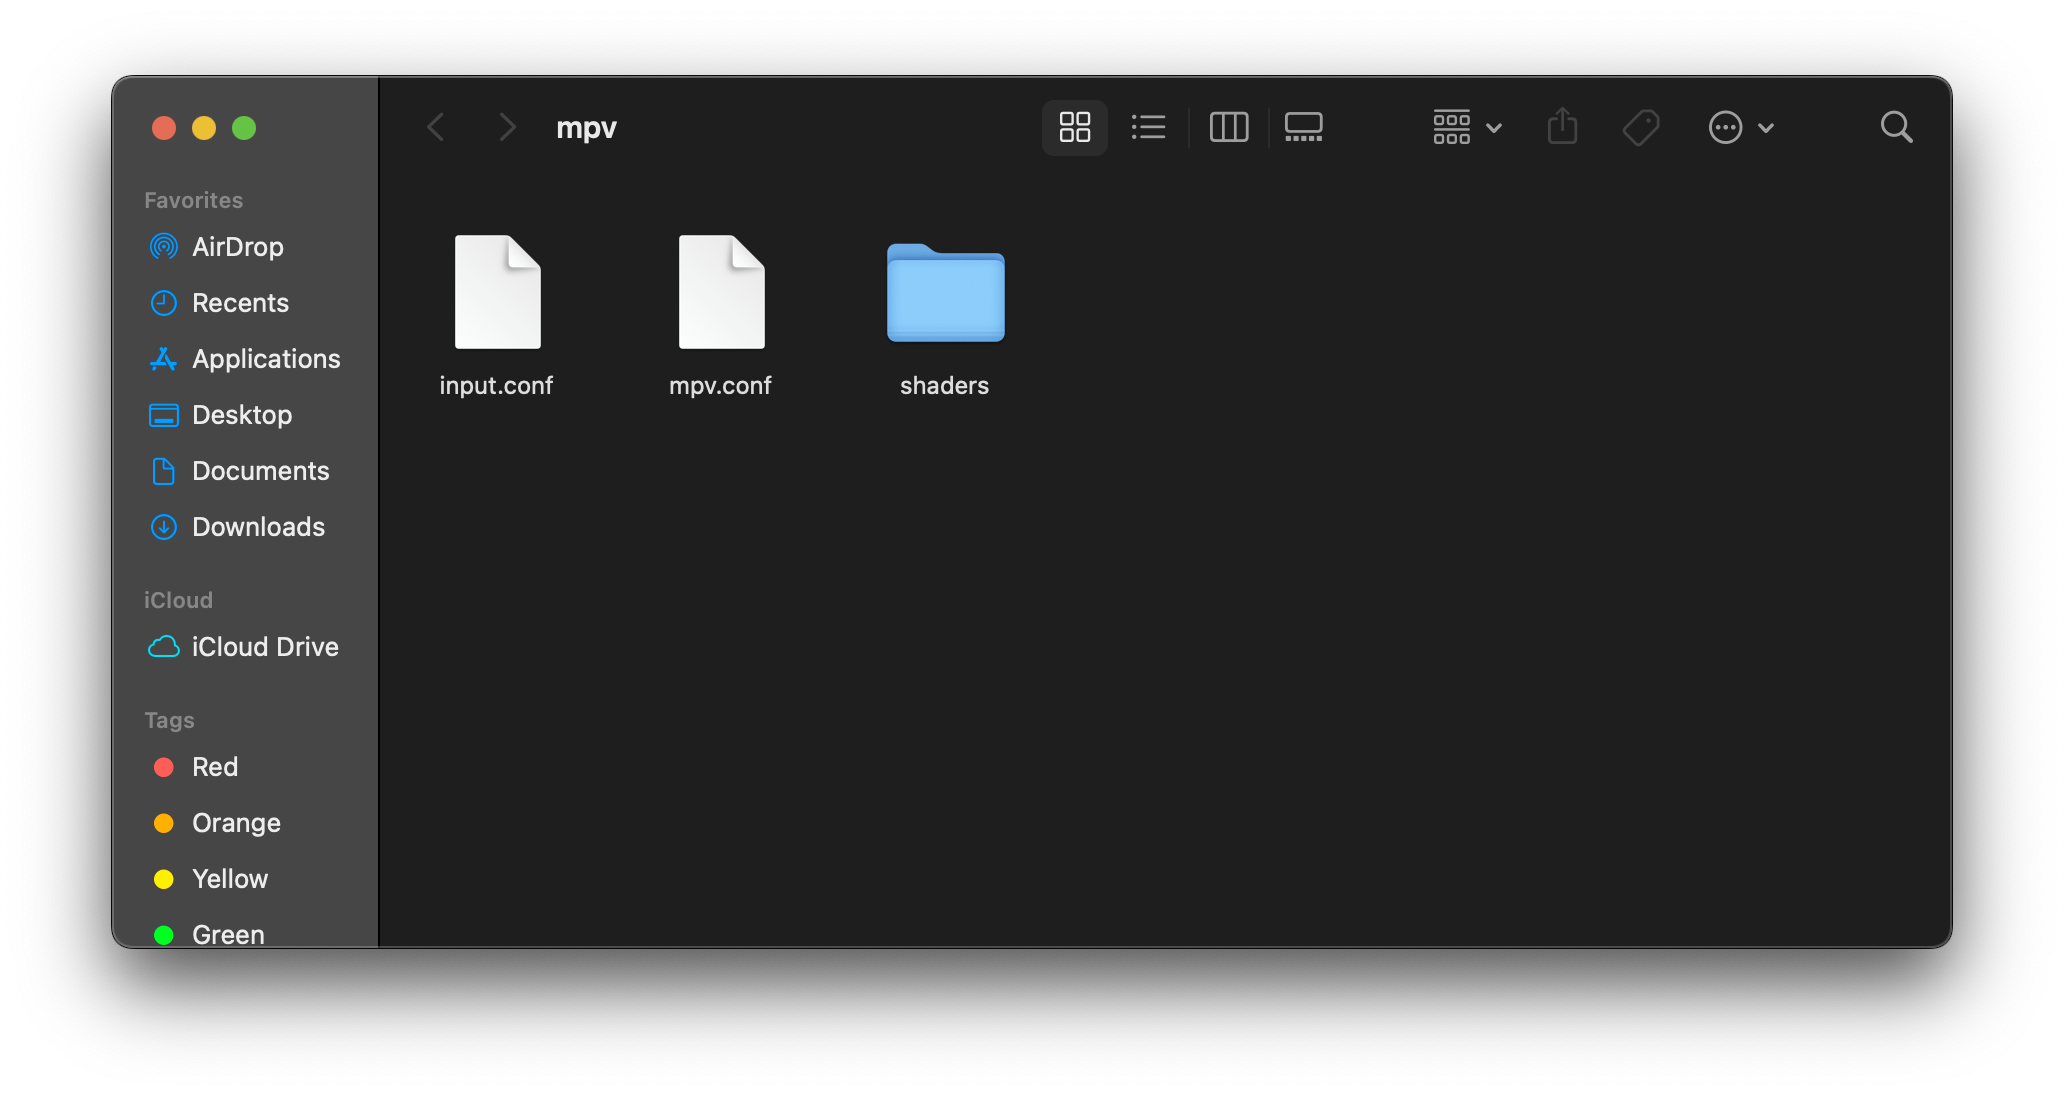Open Applications in the sidebar
Screen dimensions: 2064x1096
[x=265, y=359]
